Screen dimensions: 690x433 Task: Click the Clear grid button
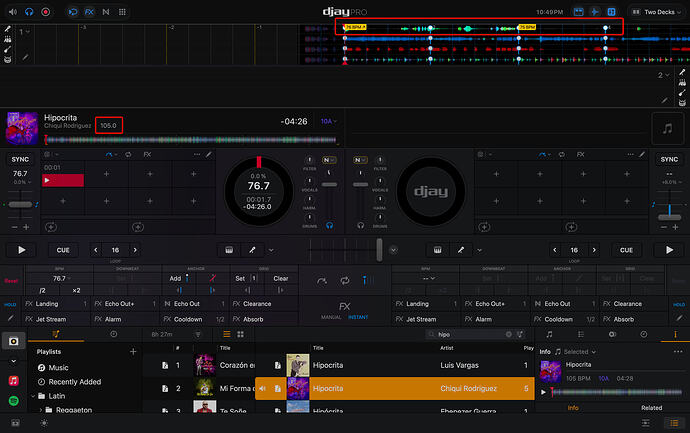pos(281,279)
